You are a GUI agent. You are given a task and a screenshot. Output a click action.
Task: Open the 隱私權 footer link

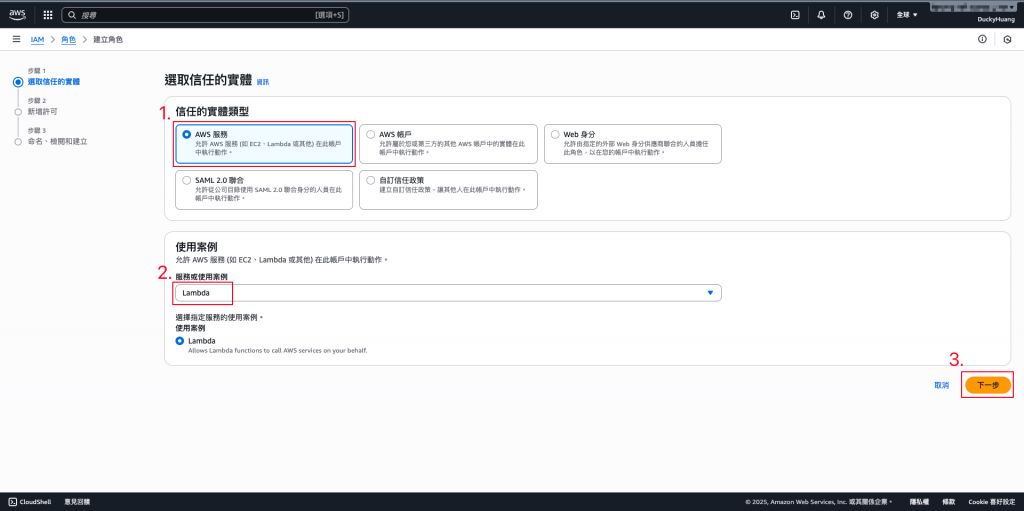[x=920, y=502]
